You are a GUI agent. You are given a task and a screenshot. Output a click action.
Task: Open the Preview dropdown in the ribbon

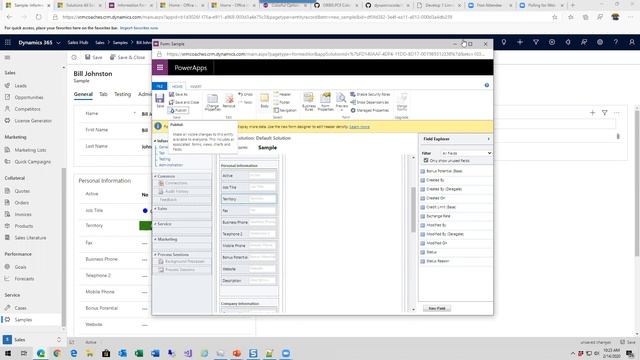click(x=341, y=102)
